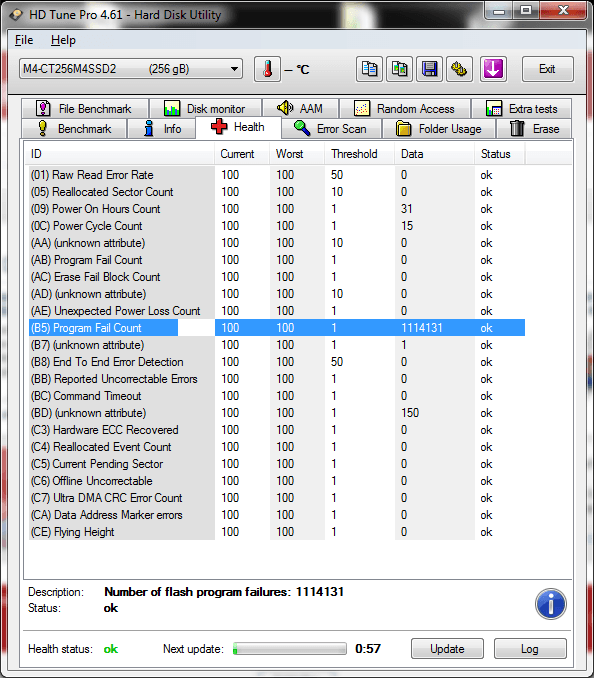Click the Worst column header
This screenshot has height=678, width=594.
[x=297, y=154]
